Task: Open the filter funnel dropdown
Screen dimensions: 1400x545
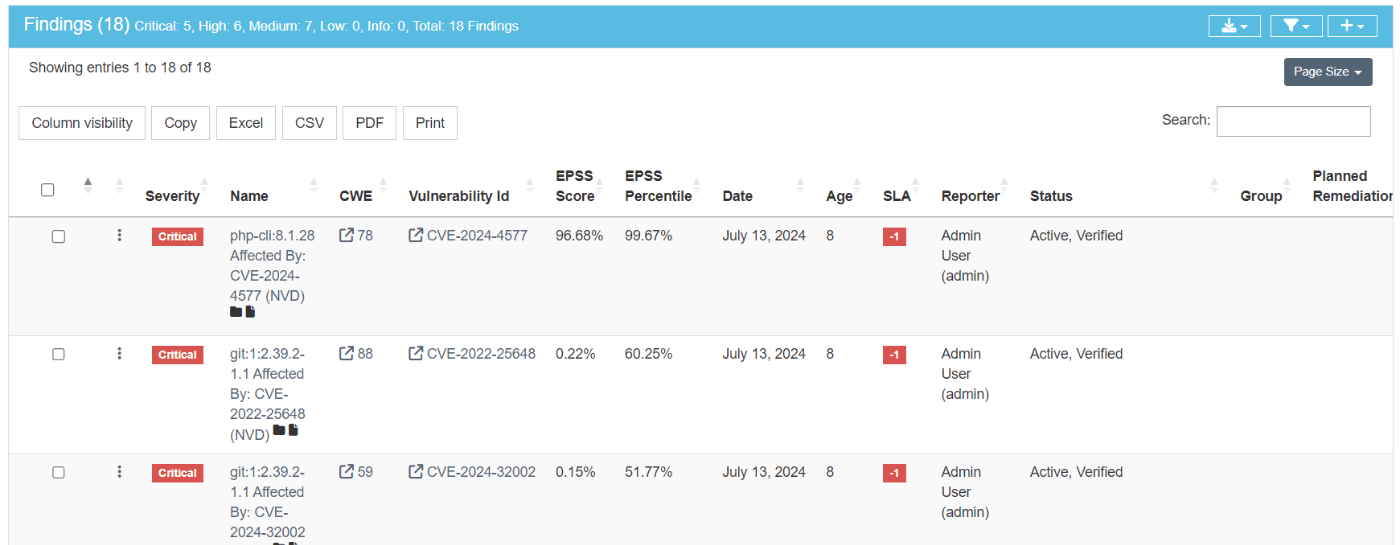Action: point(1296,26)
